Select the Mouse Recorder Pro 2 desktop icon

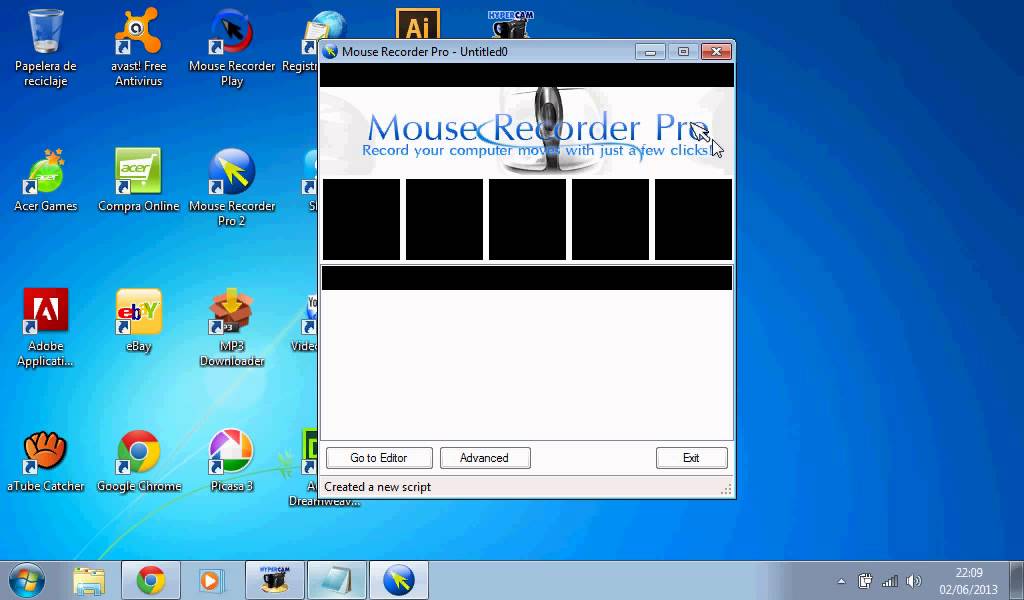click(232, 188)
